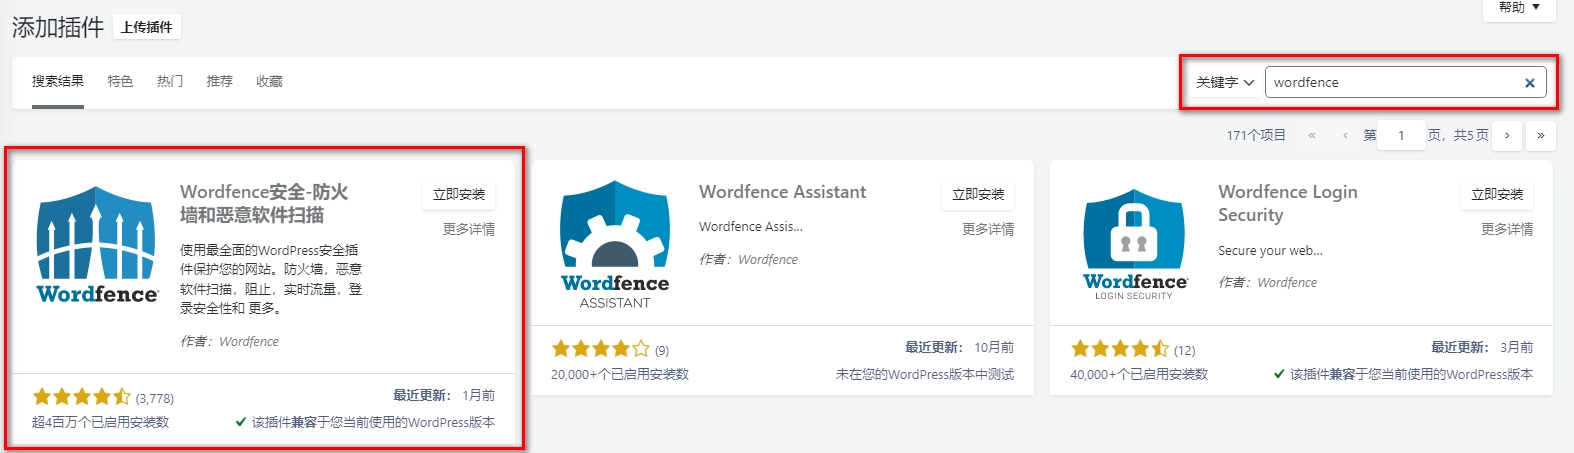
Task: Click the 上传插件 button
Action: [x=146, y=27]
